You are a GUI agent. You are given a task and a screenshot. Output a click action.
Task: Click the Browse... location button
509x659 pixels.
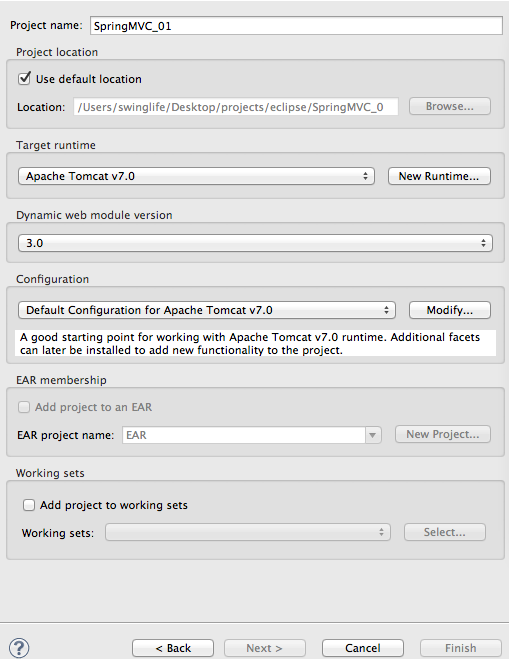[x=450, y=106]
